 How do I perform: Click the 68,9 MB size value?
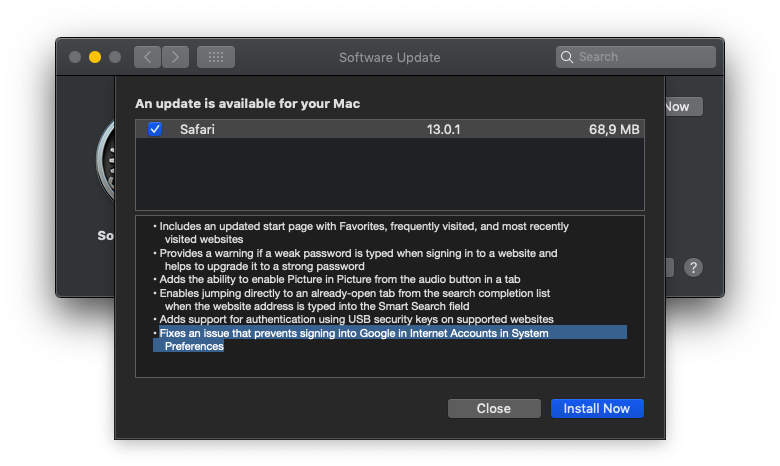pyautogui.click(x=614, y=130)
